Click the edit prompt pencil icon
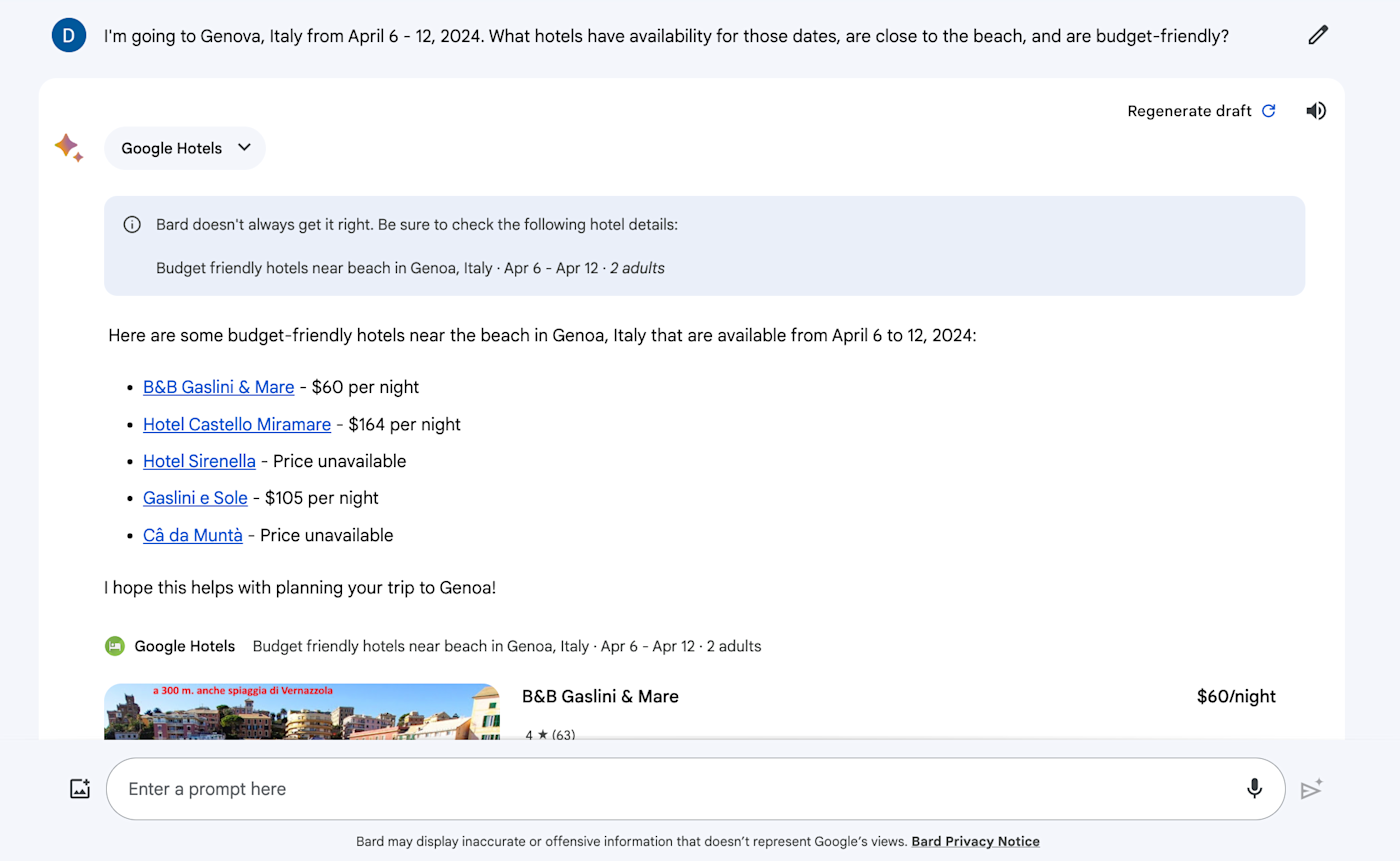The image size is (1400, 861). (1318, 36)
